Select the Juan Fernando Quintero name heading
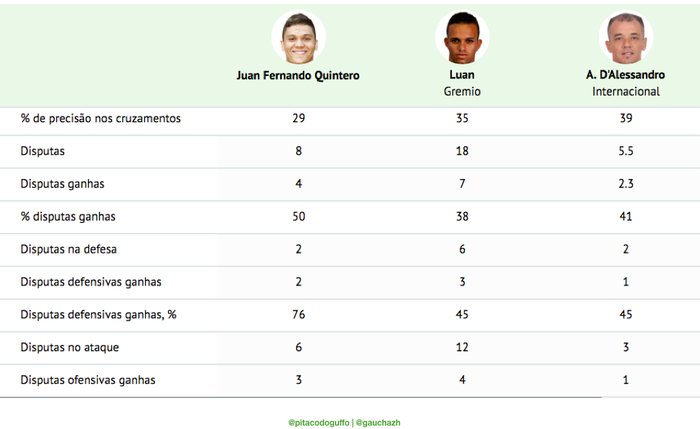The image size is (700, 429). (x=298, y=75)
